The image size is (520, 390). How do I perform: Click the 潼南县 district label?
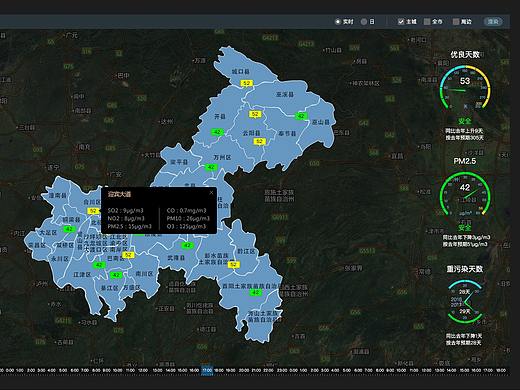pyautogui.click(x=58, y=196)
